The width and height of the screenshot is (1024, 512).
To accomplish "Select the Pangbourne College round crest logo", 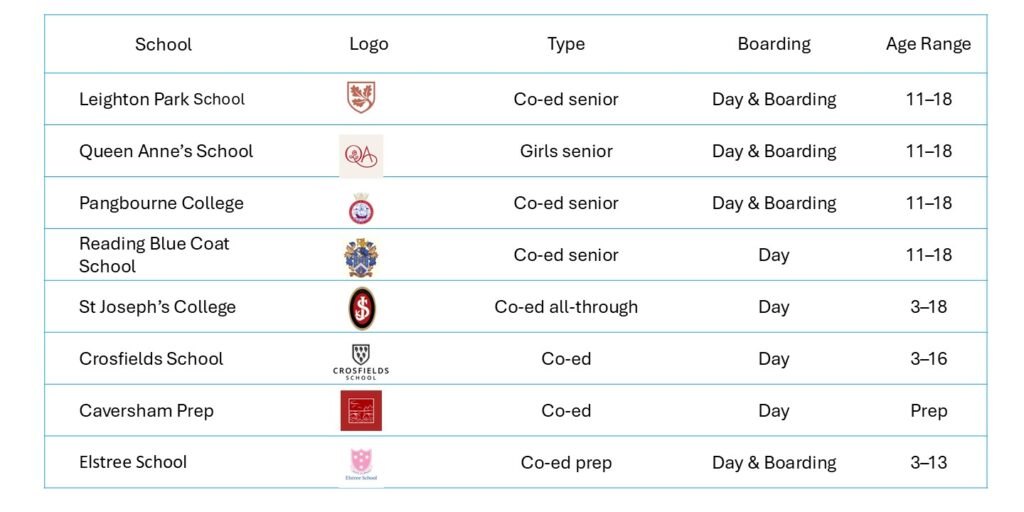I will pos(361,207).
